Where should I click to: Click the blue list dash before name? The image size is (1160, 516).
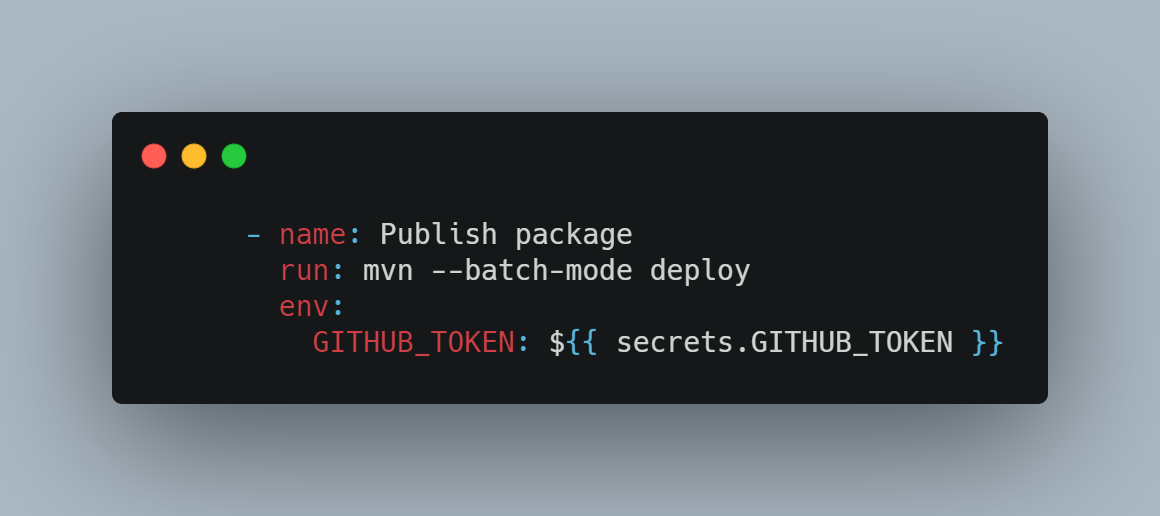254,235
